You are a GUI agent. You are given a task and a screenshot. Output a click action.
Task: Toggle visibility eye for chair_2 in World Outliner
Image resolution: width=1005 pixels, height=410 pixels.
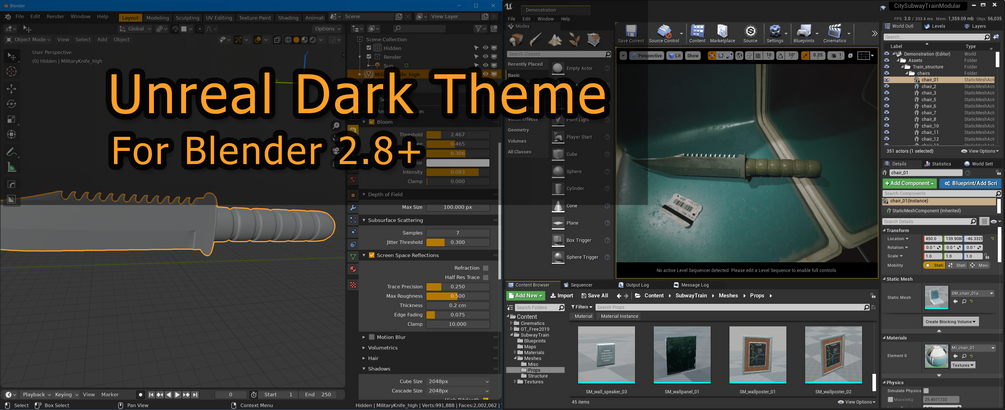(x=887, y=86)
